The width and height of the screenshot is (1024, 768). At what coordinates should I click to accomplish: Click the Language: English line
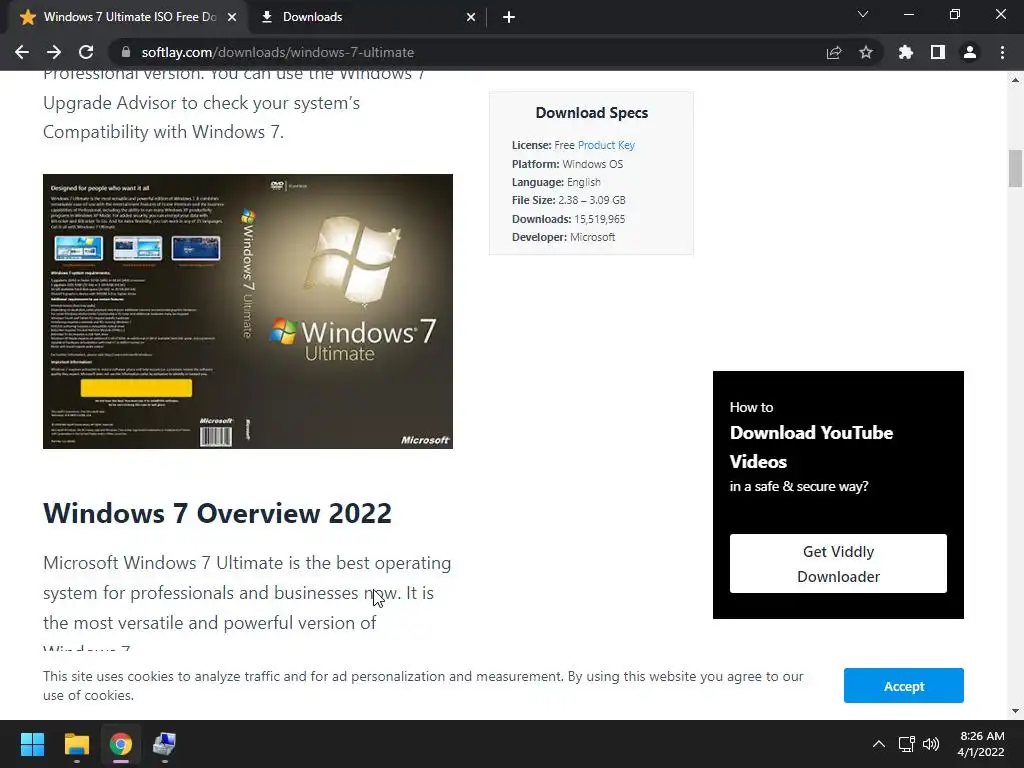pos(556,182)
